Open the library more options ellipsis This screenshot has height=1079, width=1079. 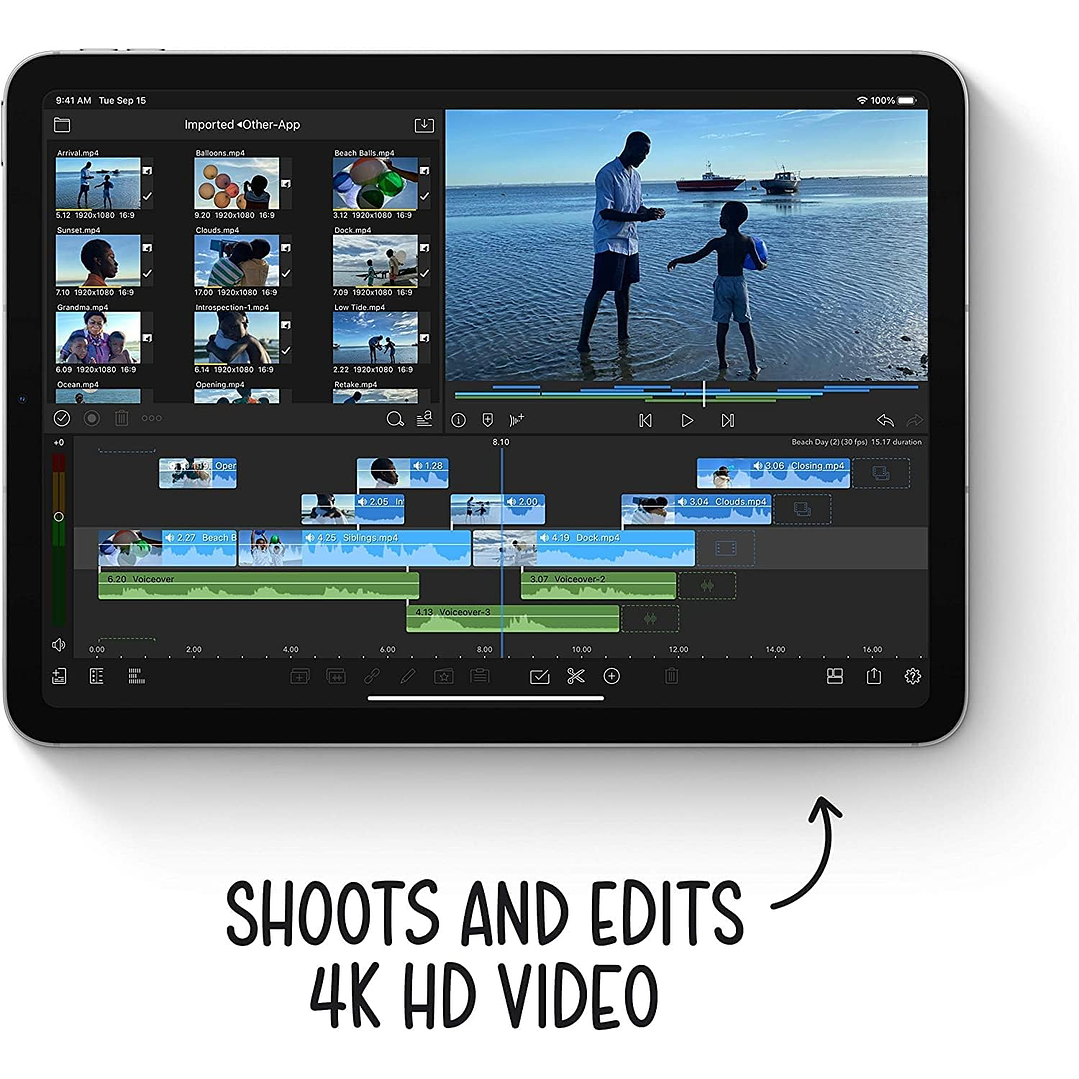[151, 419]
